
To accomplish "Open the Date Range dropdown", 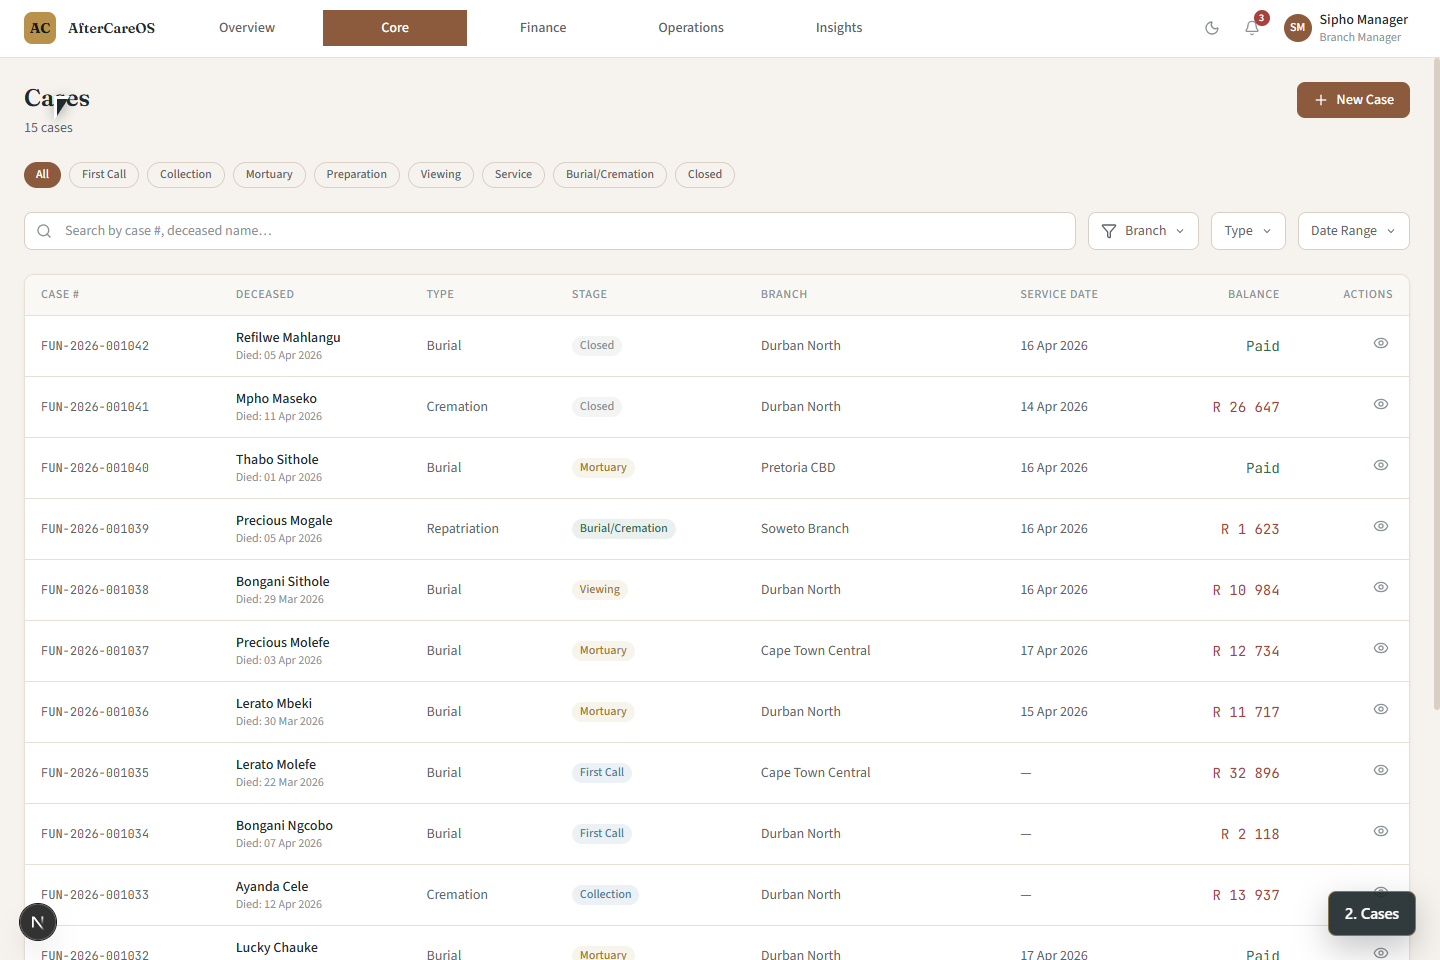I will [x=1353, y=231].
